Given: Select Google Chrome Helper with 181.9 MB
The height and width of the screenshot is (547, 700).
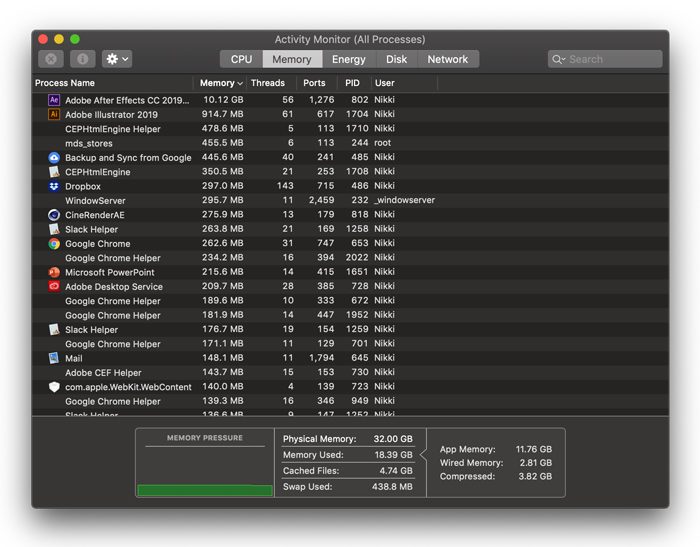Looking at the screenshot, I should (350, 315).
